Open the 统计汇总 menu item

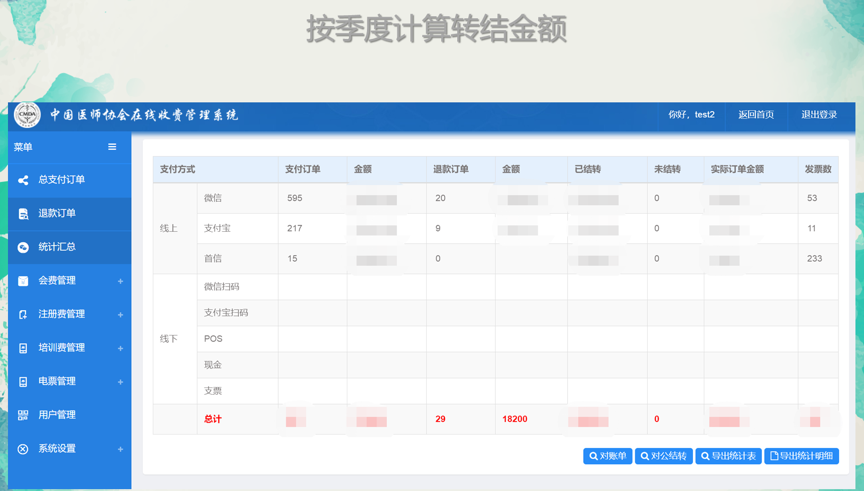click(57, 247)
